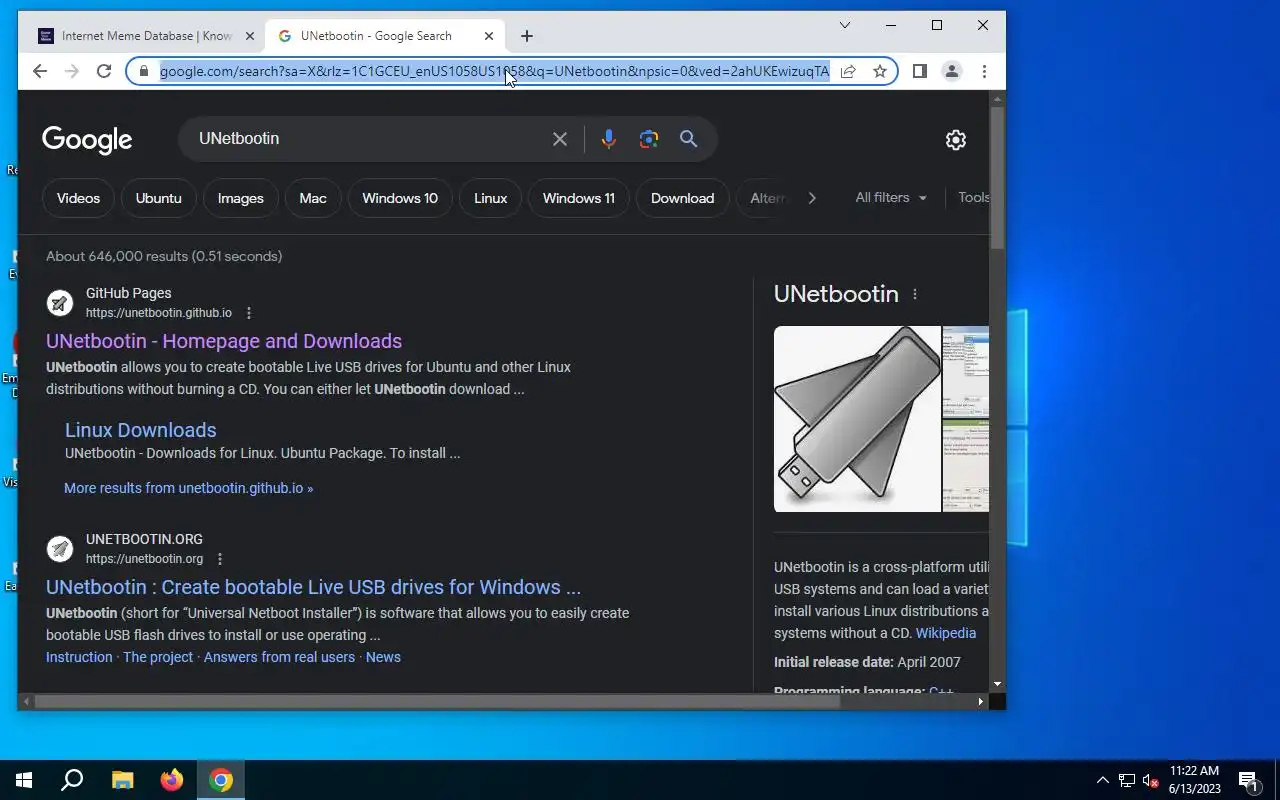Open Chrome side panel
1280x800 pixels.
[920, 71]
